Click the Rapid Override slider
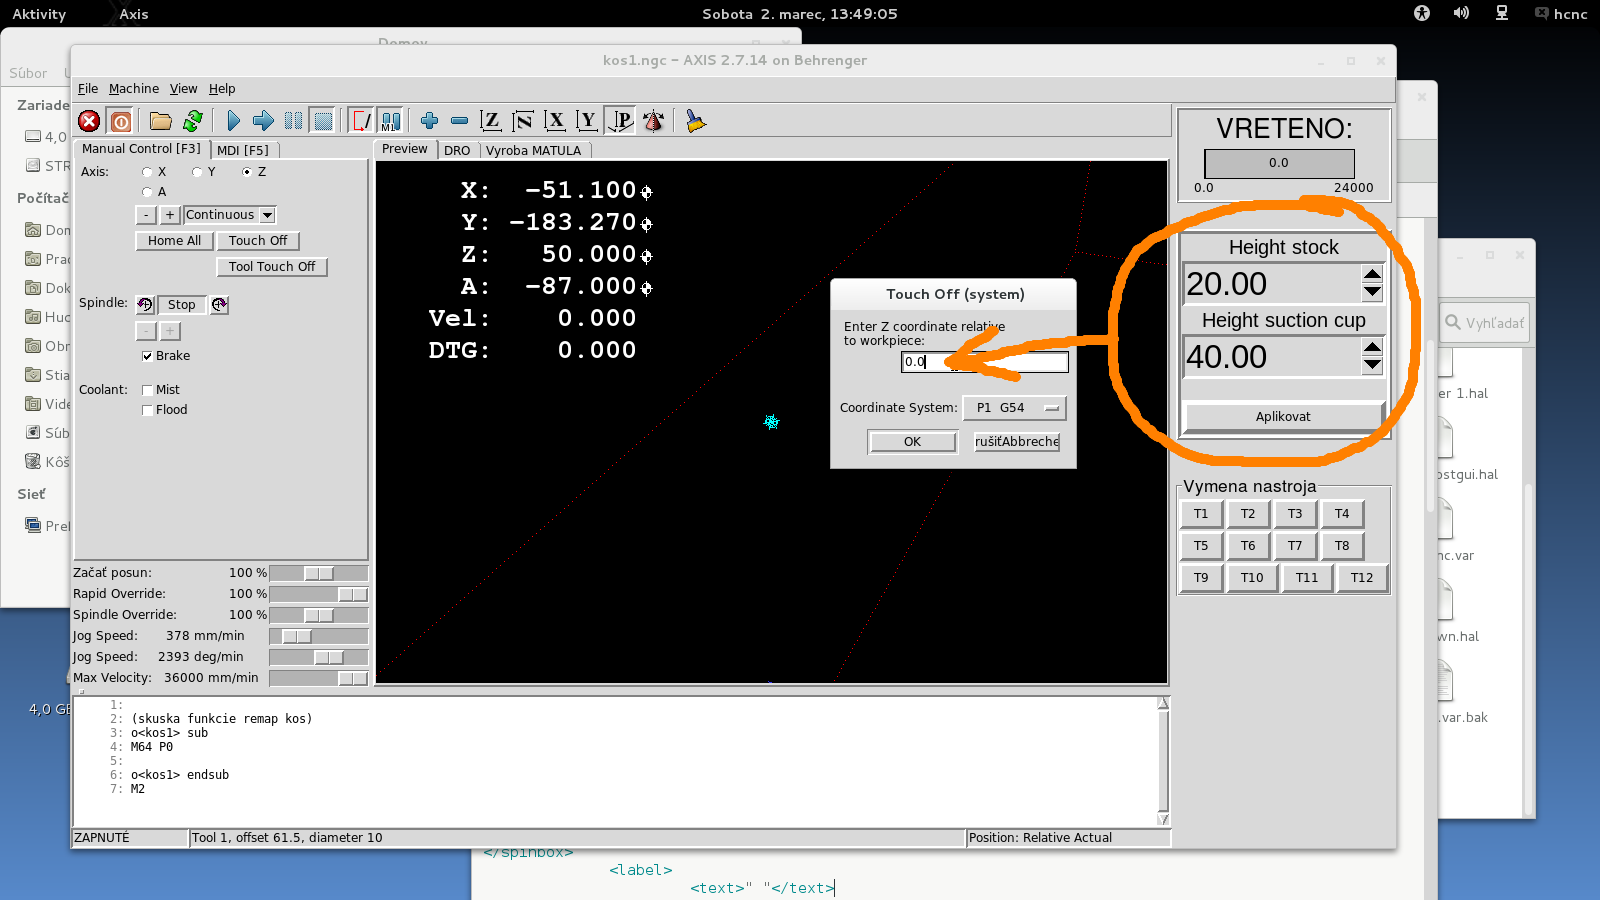 [319, 594]
